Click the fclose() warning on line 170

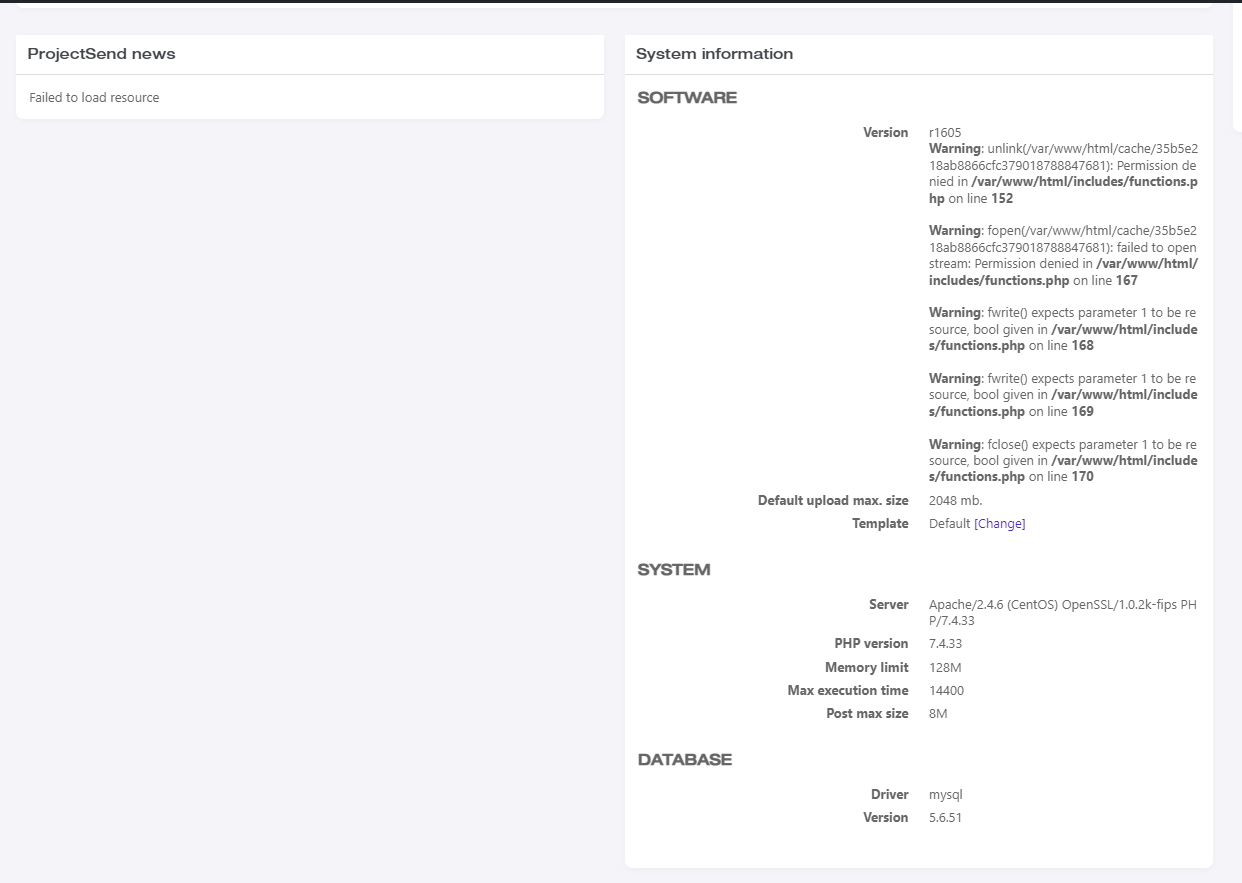(1062, 460)
